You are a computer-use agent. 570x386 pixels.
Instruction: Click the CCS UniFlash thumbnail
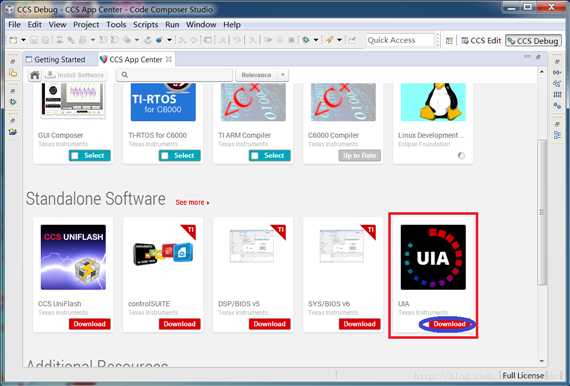click(x=73, y=257)
